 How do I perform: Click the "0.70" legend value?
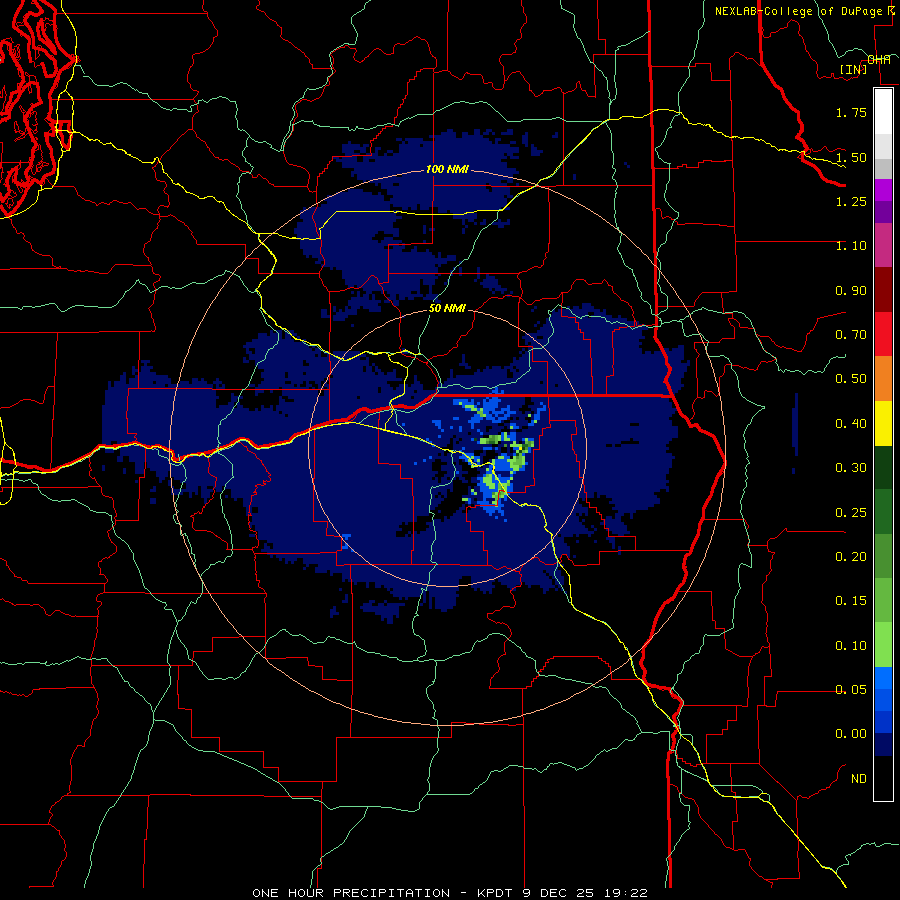pos(851,335)
